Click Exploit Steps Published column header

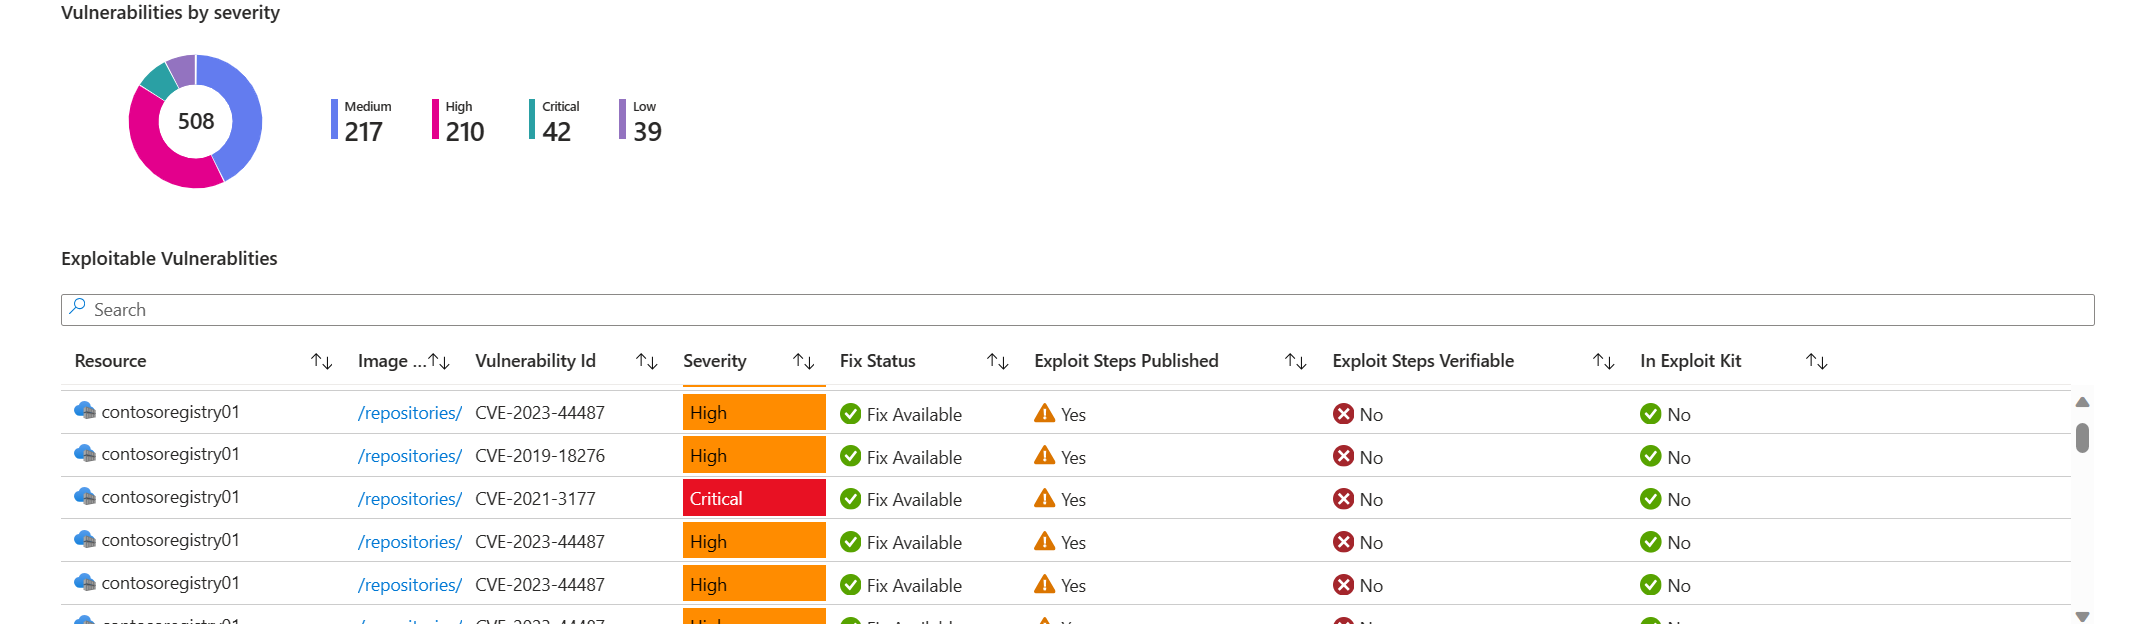tap(1126, 361)
